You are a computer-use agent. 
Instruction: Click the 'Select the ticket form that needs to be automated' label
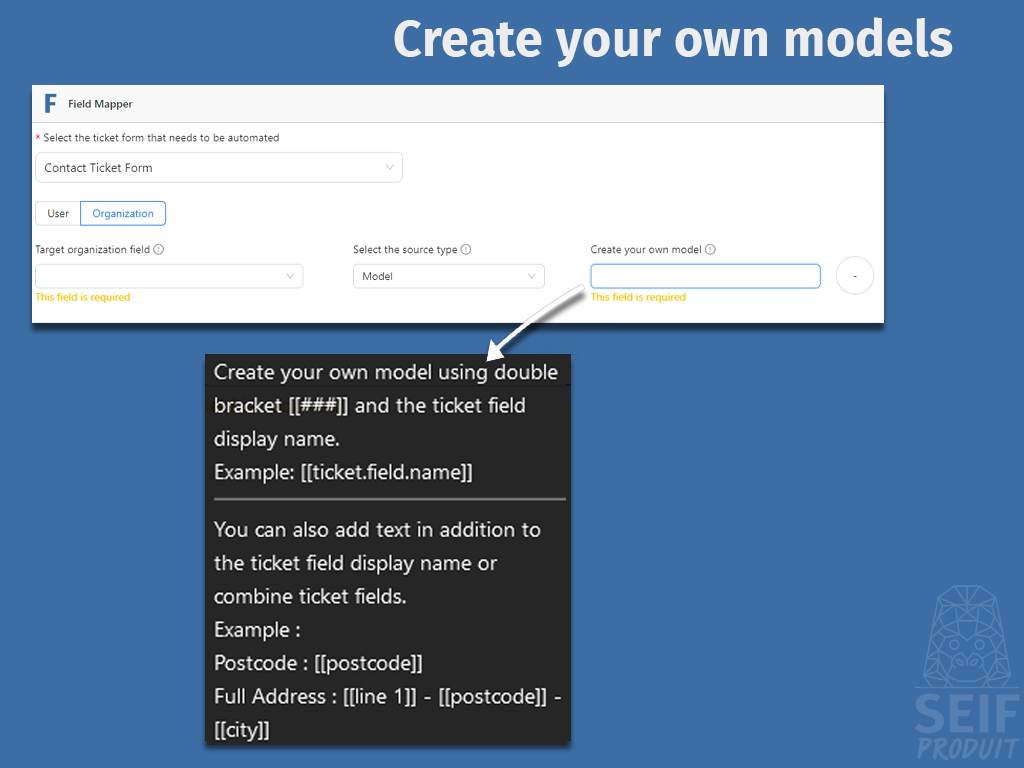161,138
